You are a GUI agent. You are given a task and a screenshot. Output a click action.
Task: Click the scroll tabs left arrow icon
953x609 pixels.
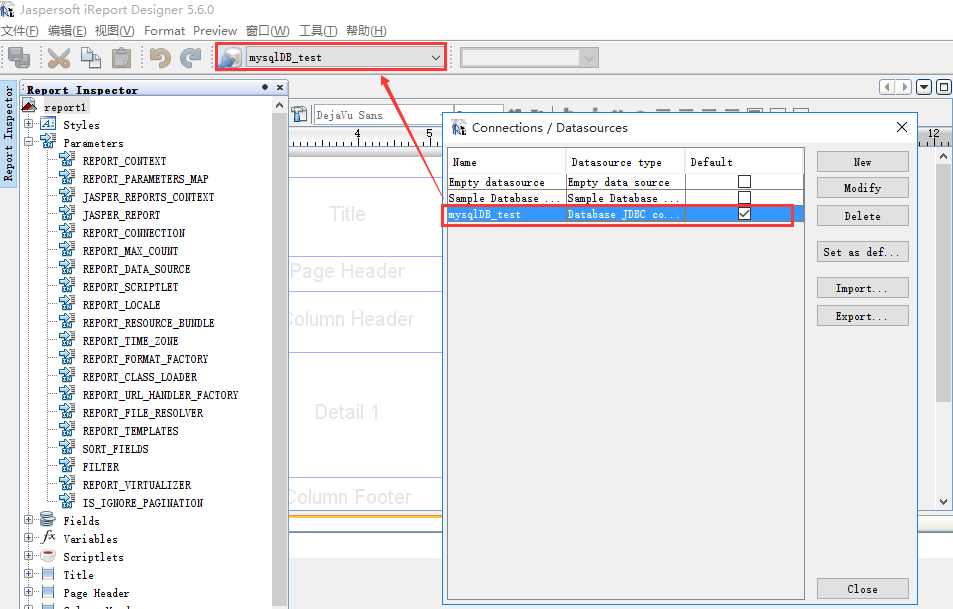pyautogui.click(x=887, y=87)
